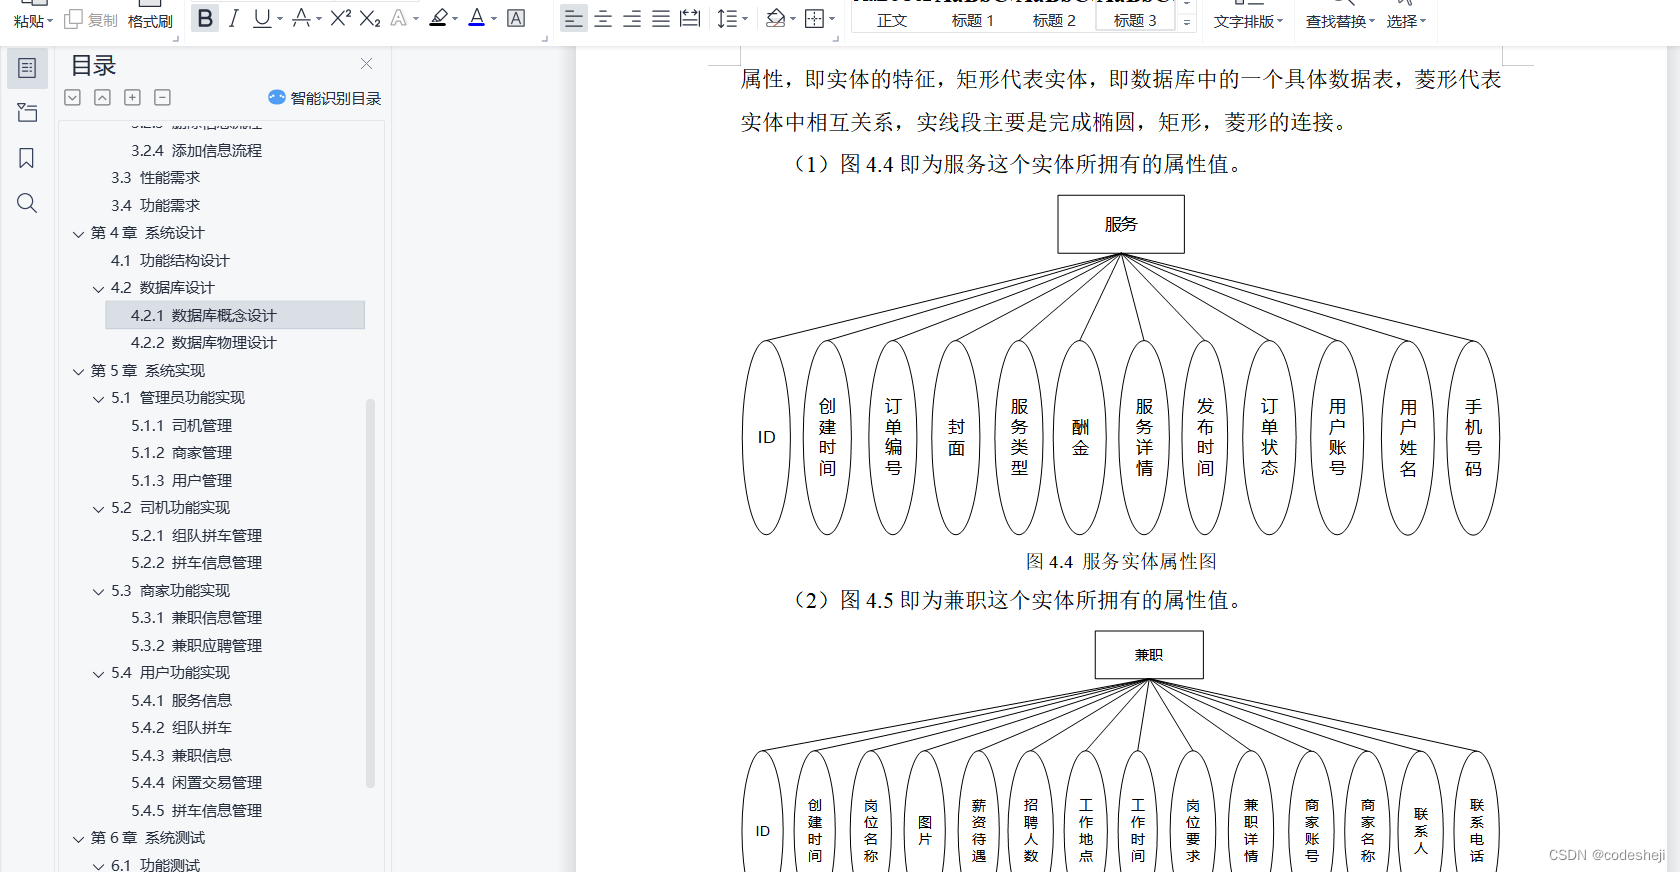Screen dimensions: 1680x872
Task: Open 选择 dropdown
Action: click(1406, 21)
